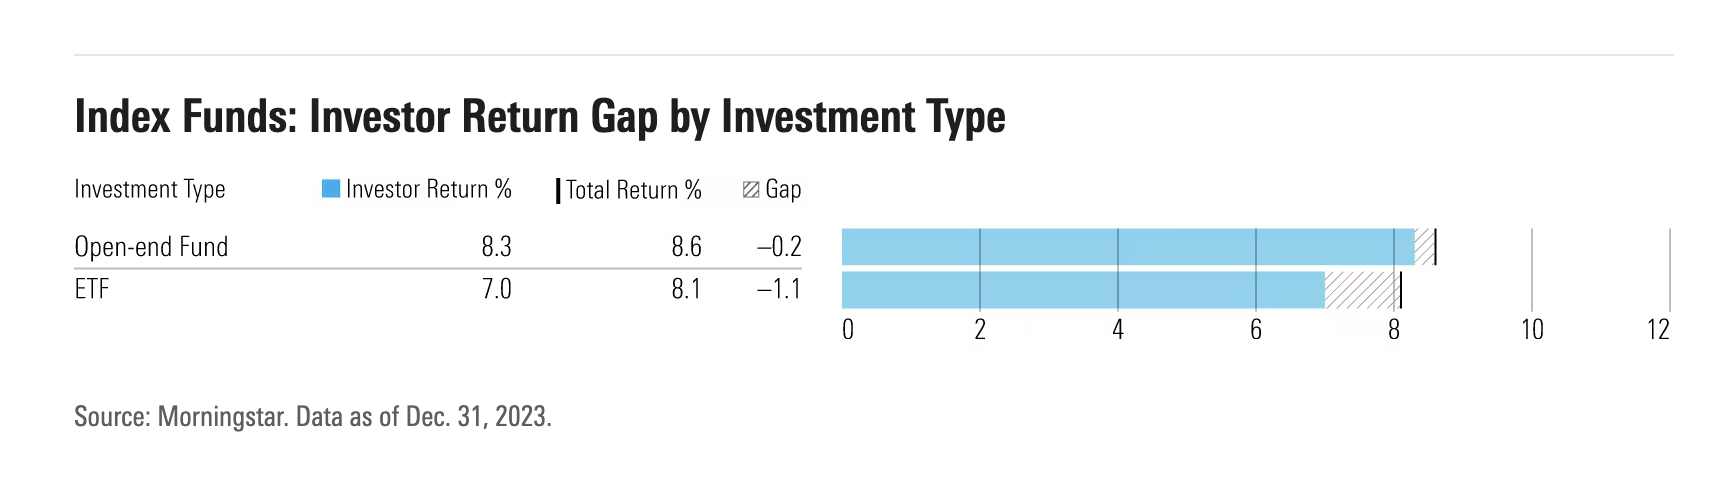This screenshot has height=502, width=1720.
Task: Click the ETF blue investor return bar
Action: click(1083, 290)
